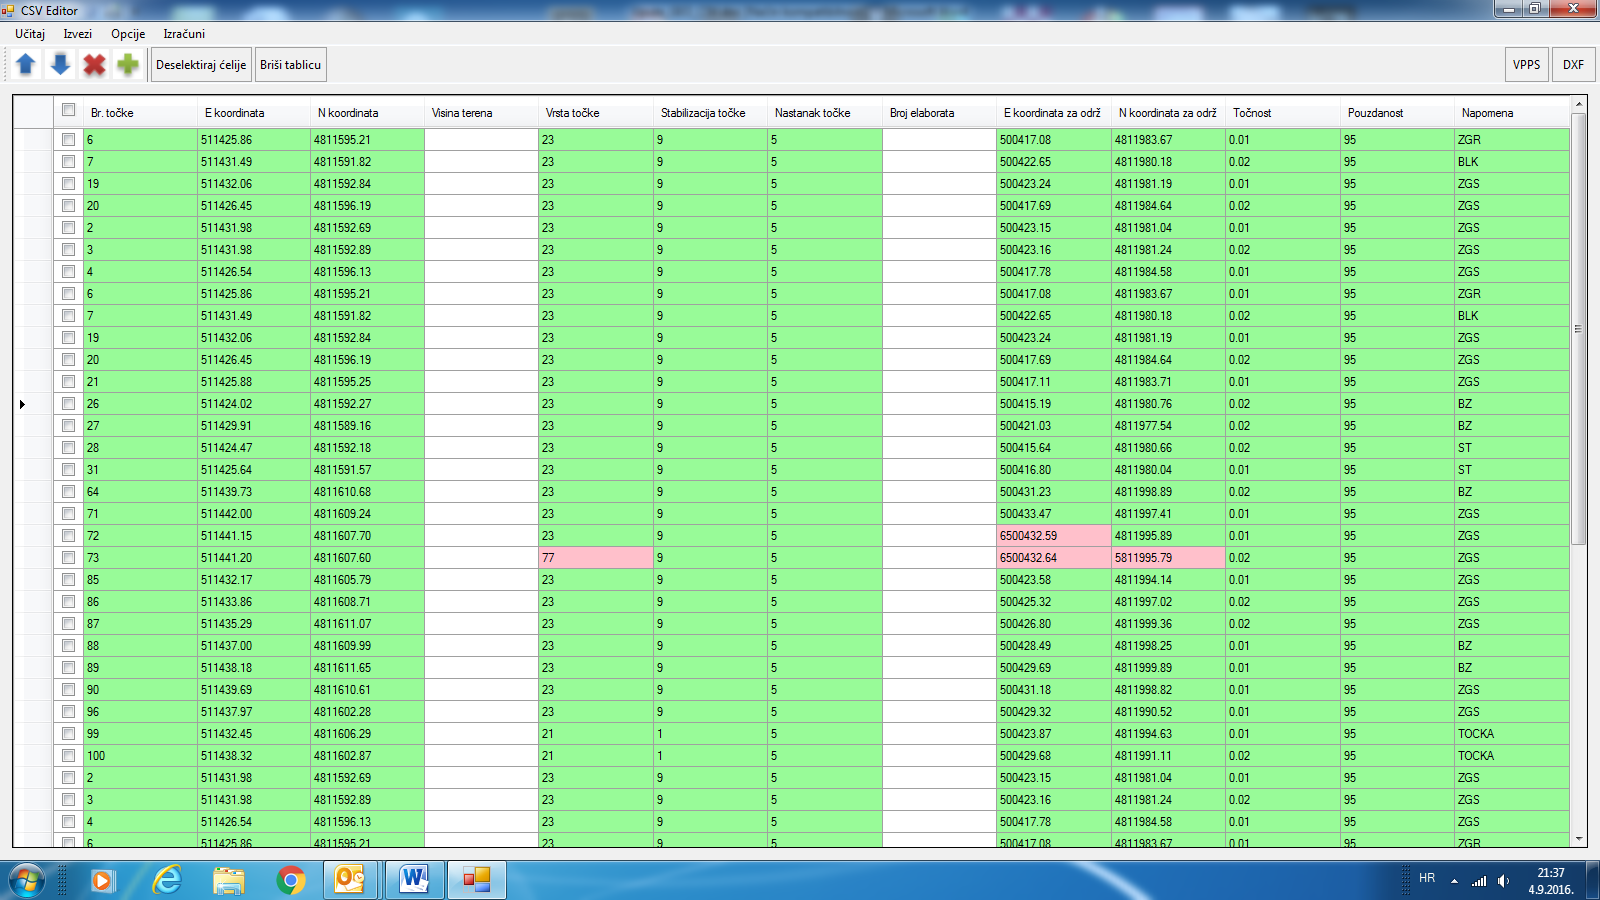The width and height of the screenshot is (1600, 900).
Task: Click the HR language indicator
Action: click(x=1427, y=878)
